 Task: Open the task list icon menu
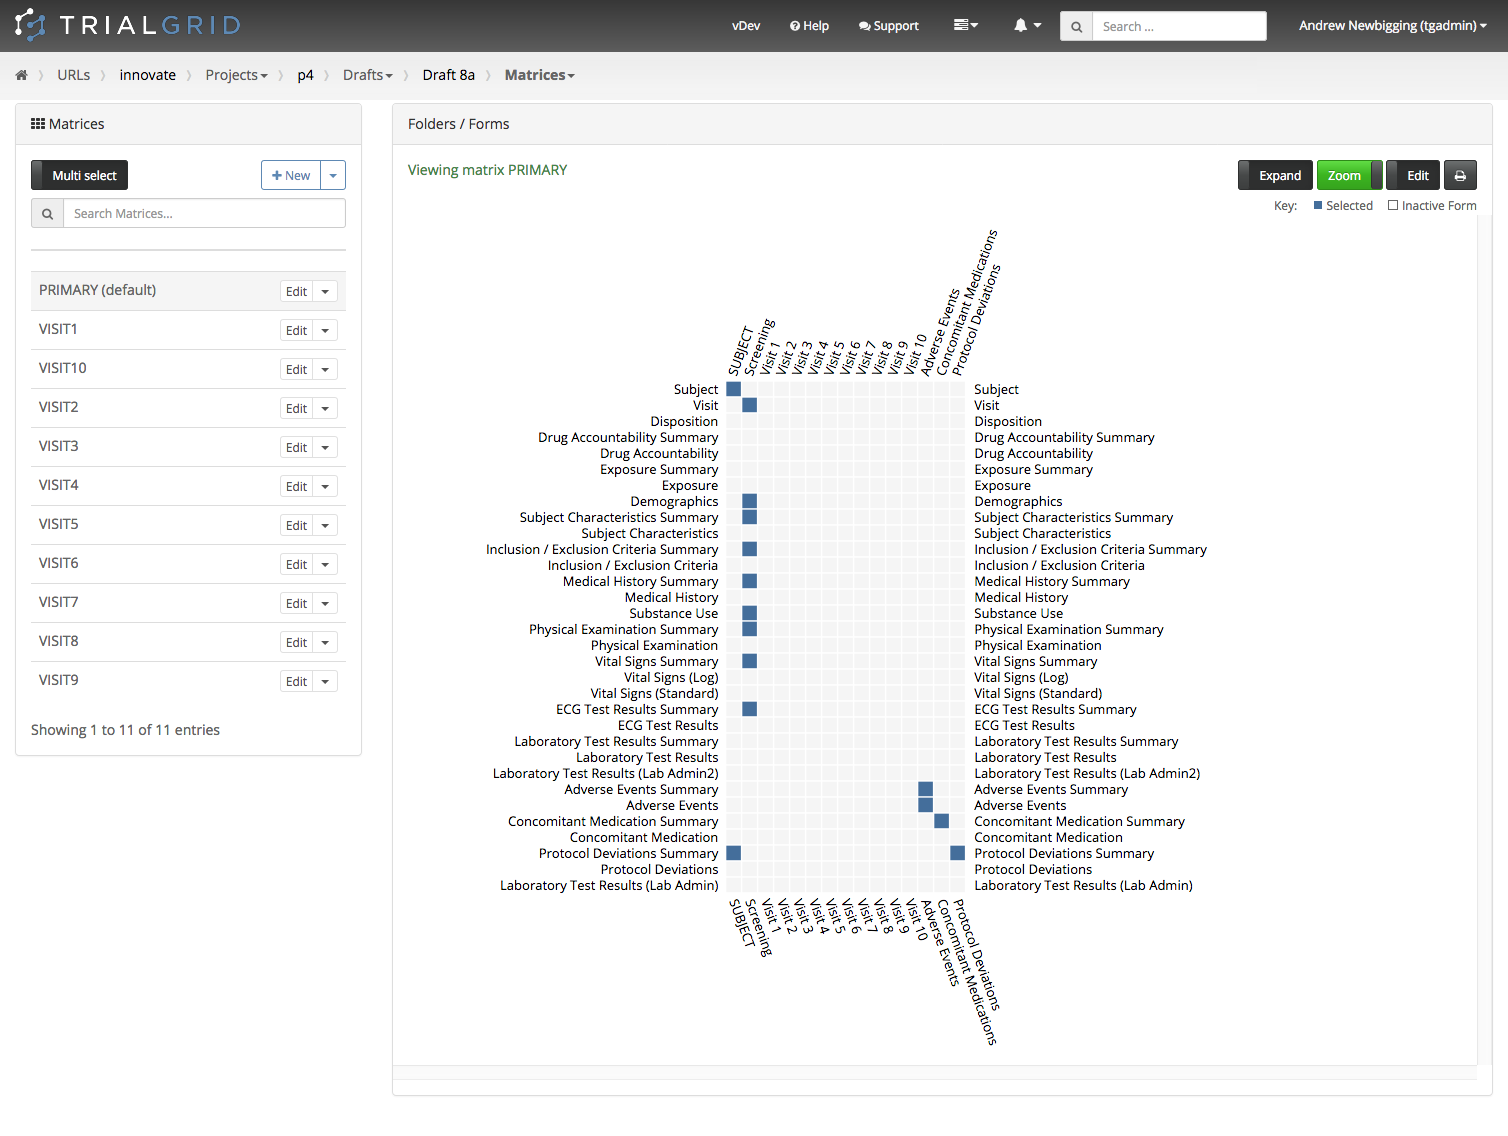965,25
